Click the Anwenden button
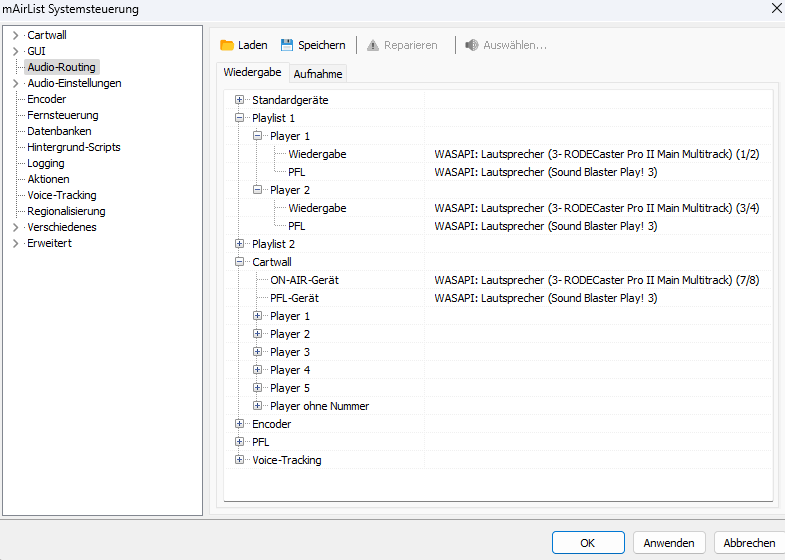Image resolution: width=785 pixels, height=560 pixels. click(x=669, y=543)
